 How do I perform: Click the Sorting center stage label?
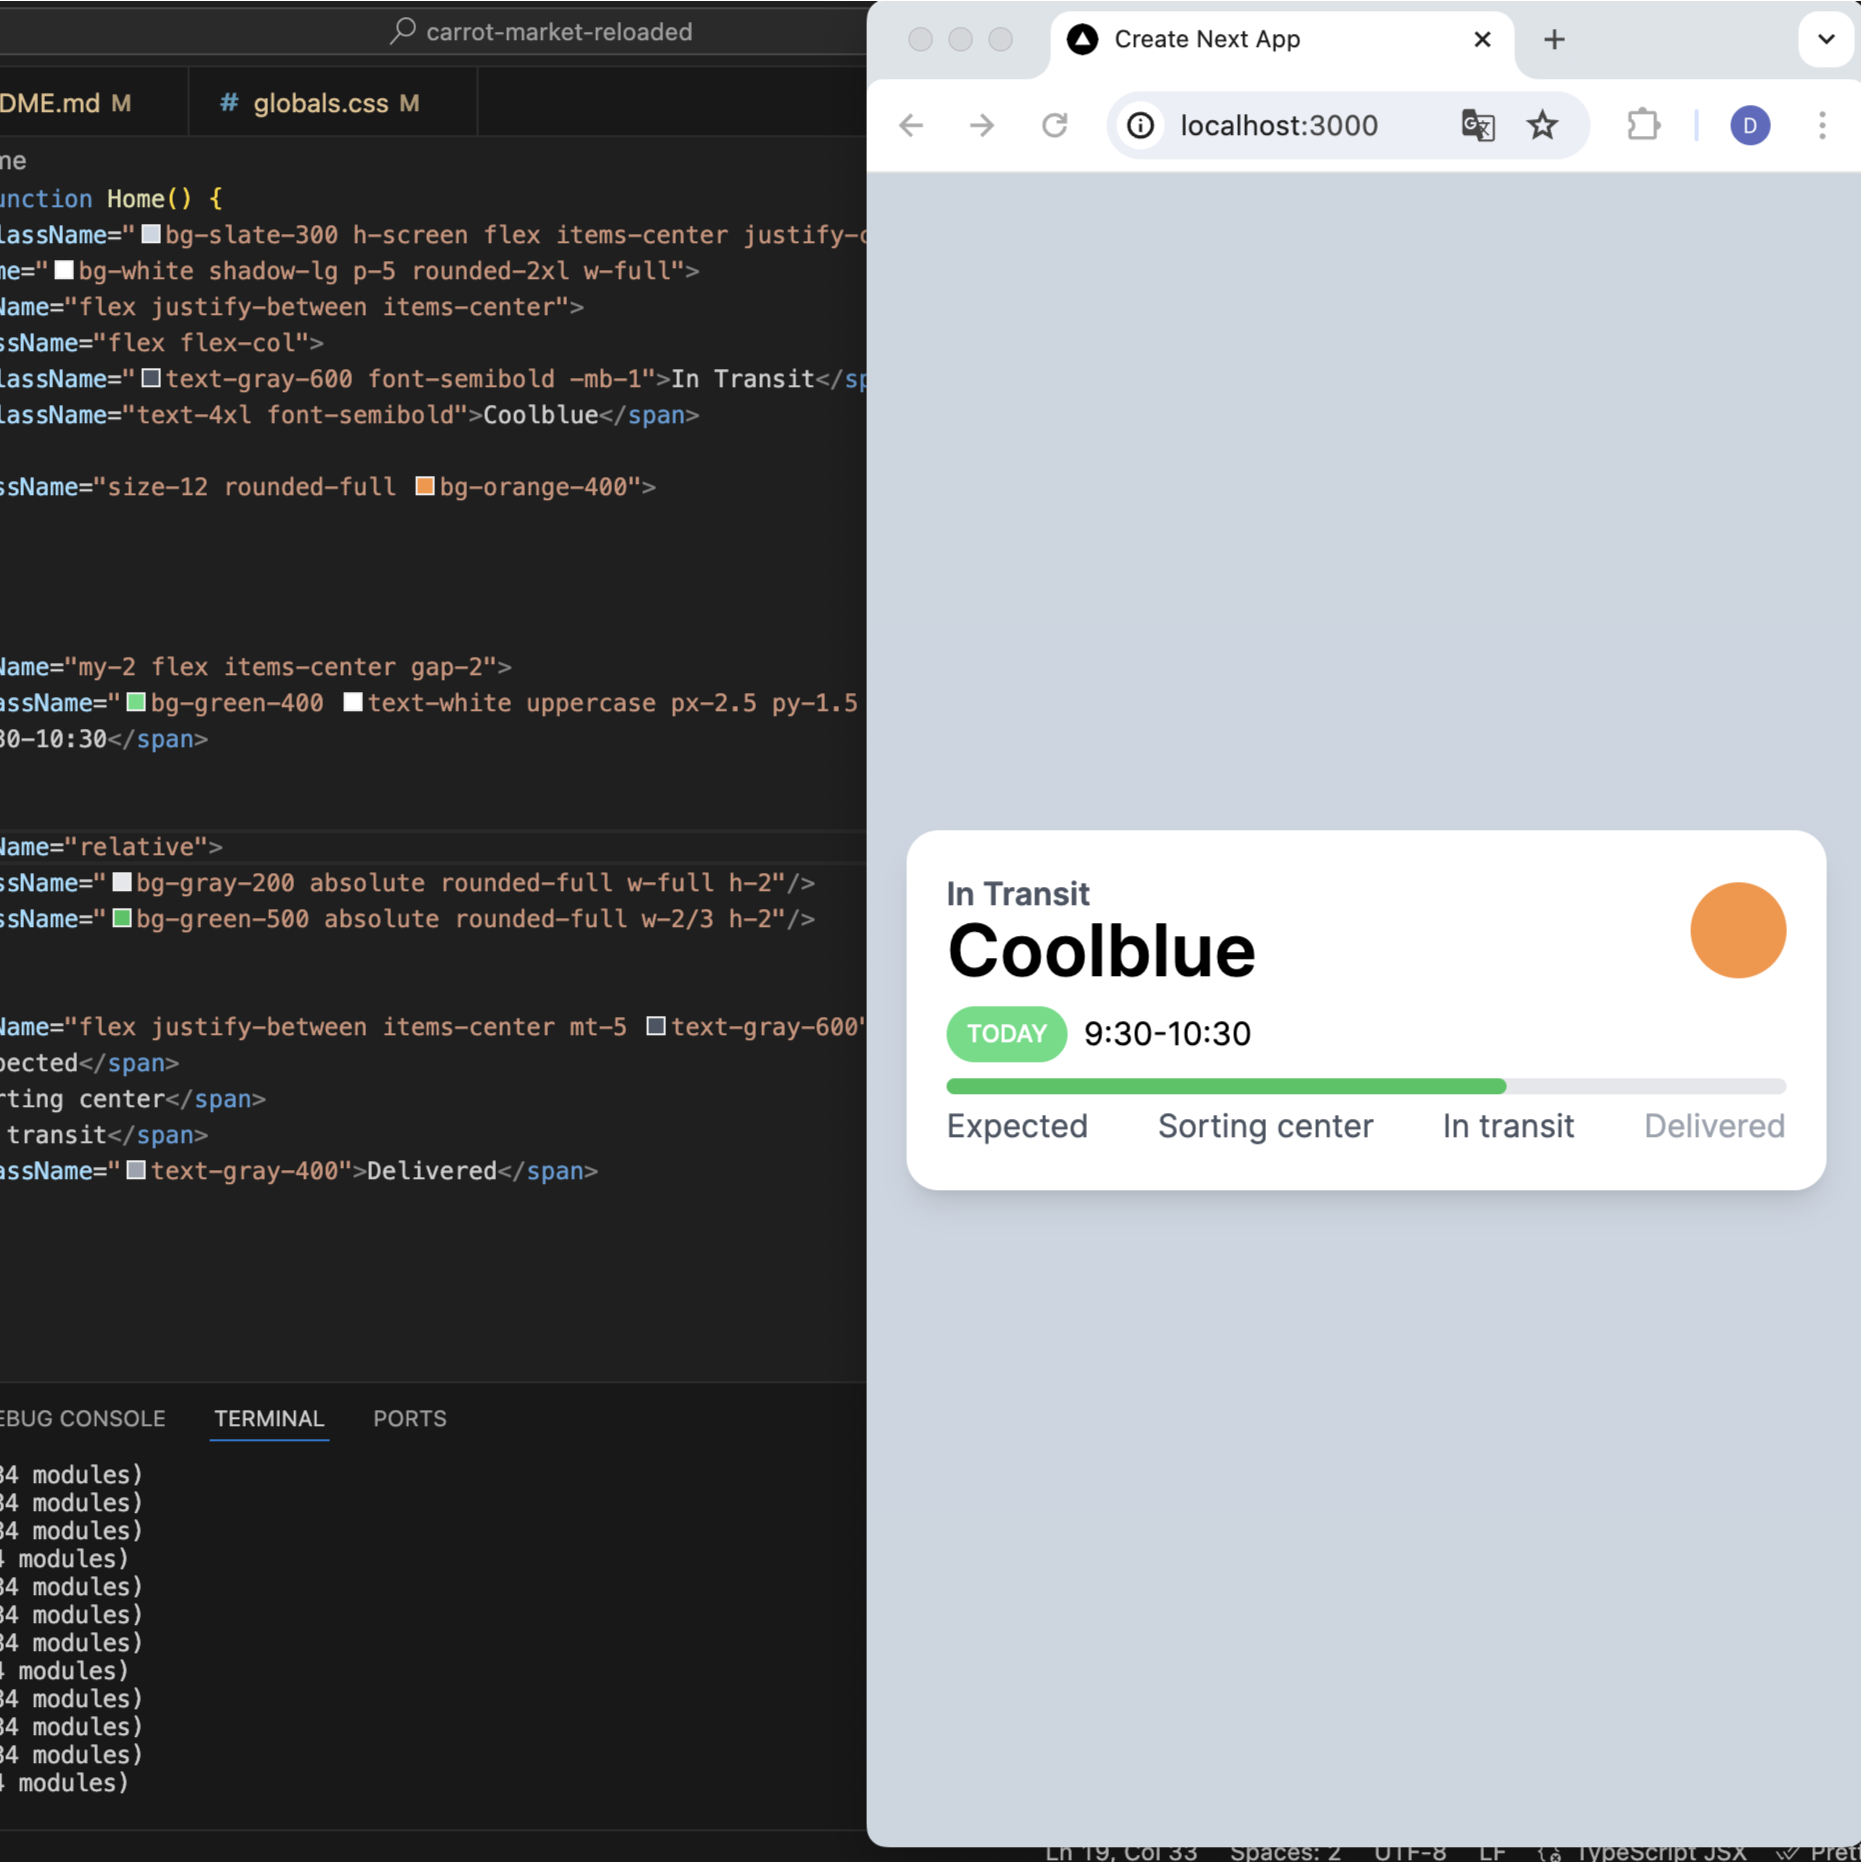tap(1265, 1126)
